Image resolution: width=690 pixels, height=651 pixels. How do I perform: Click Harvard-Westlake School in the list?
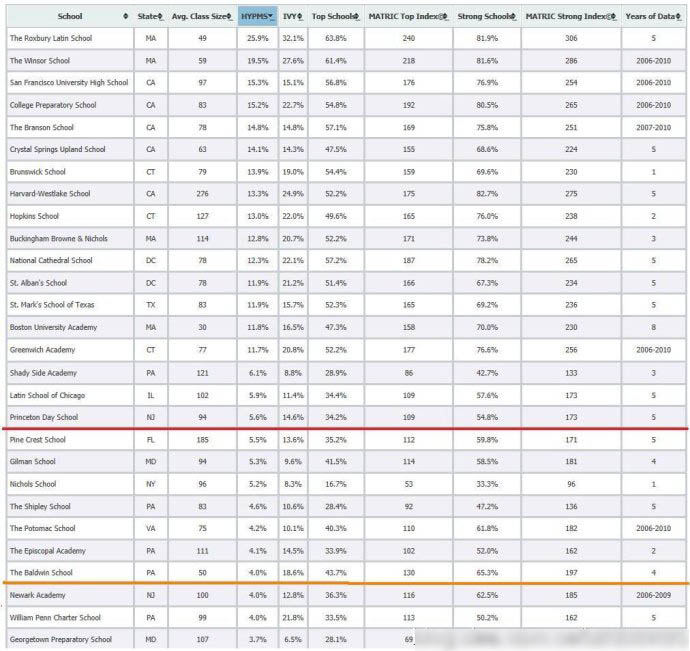(50, 194)
